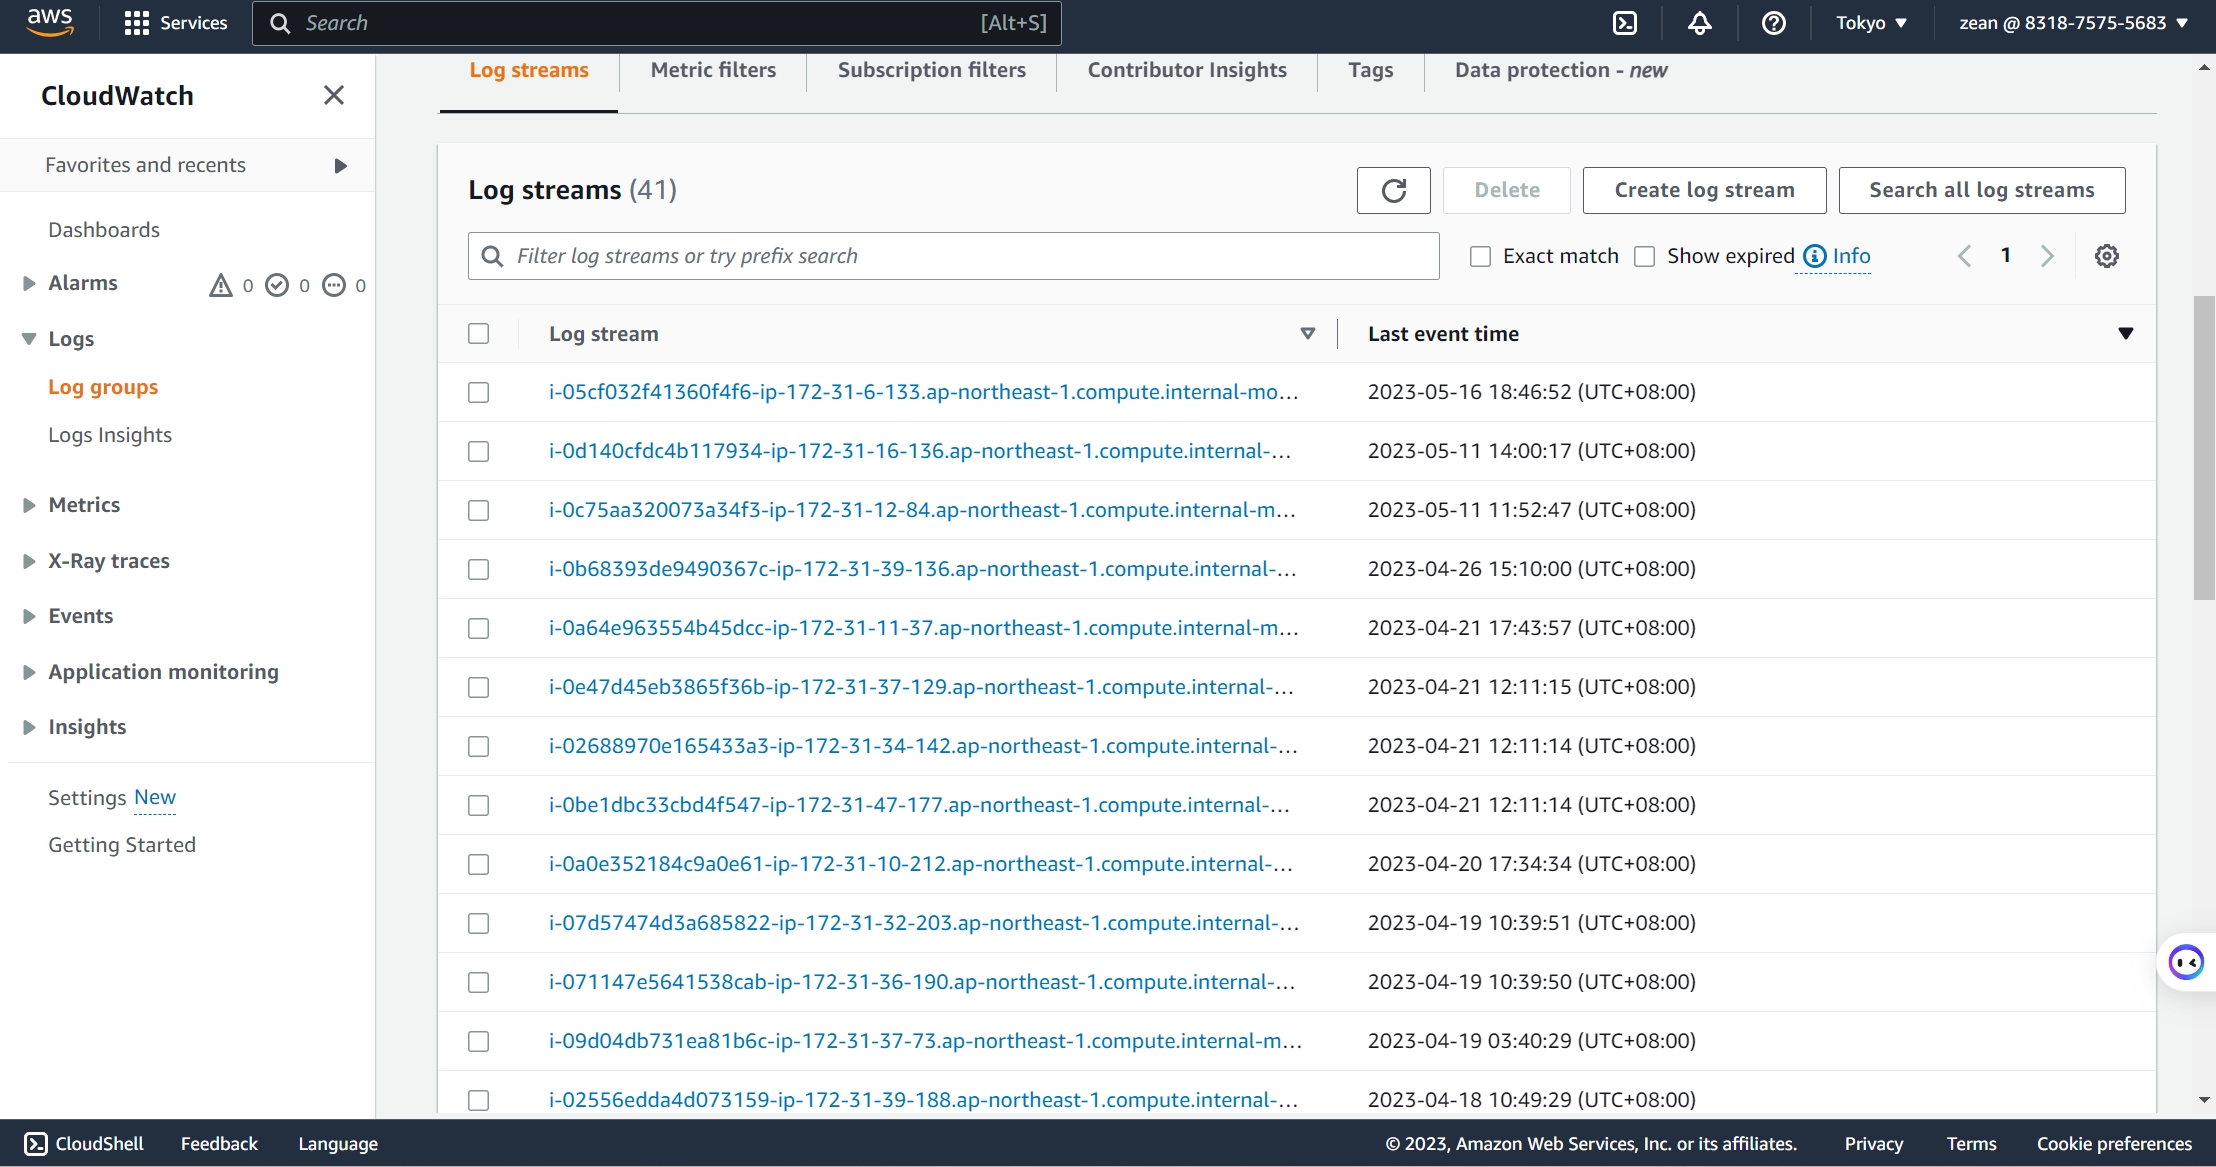Expand the X-Ray traces section
The height and width of the screenshot is (1167, 2216).
29,562
